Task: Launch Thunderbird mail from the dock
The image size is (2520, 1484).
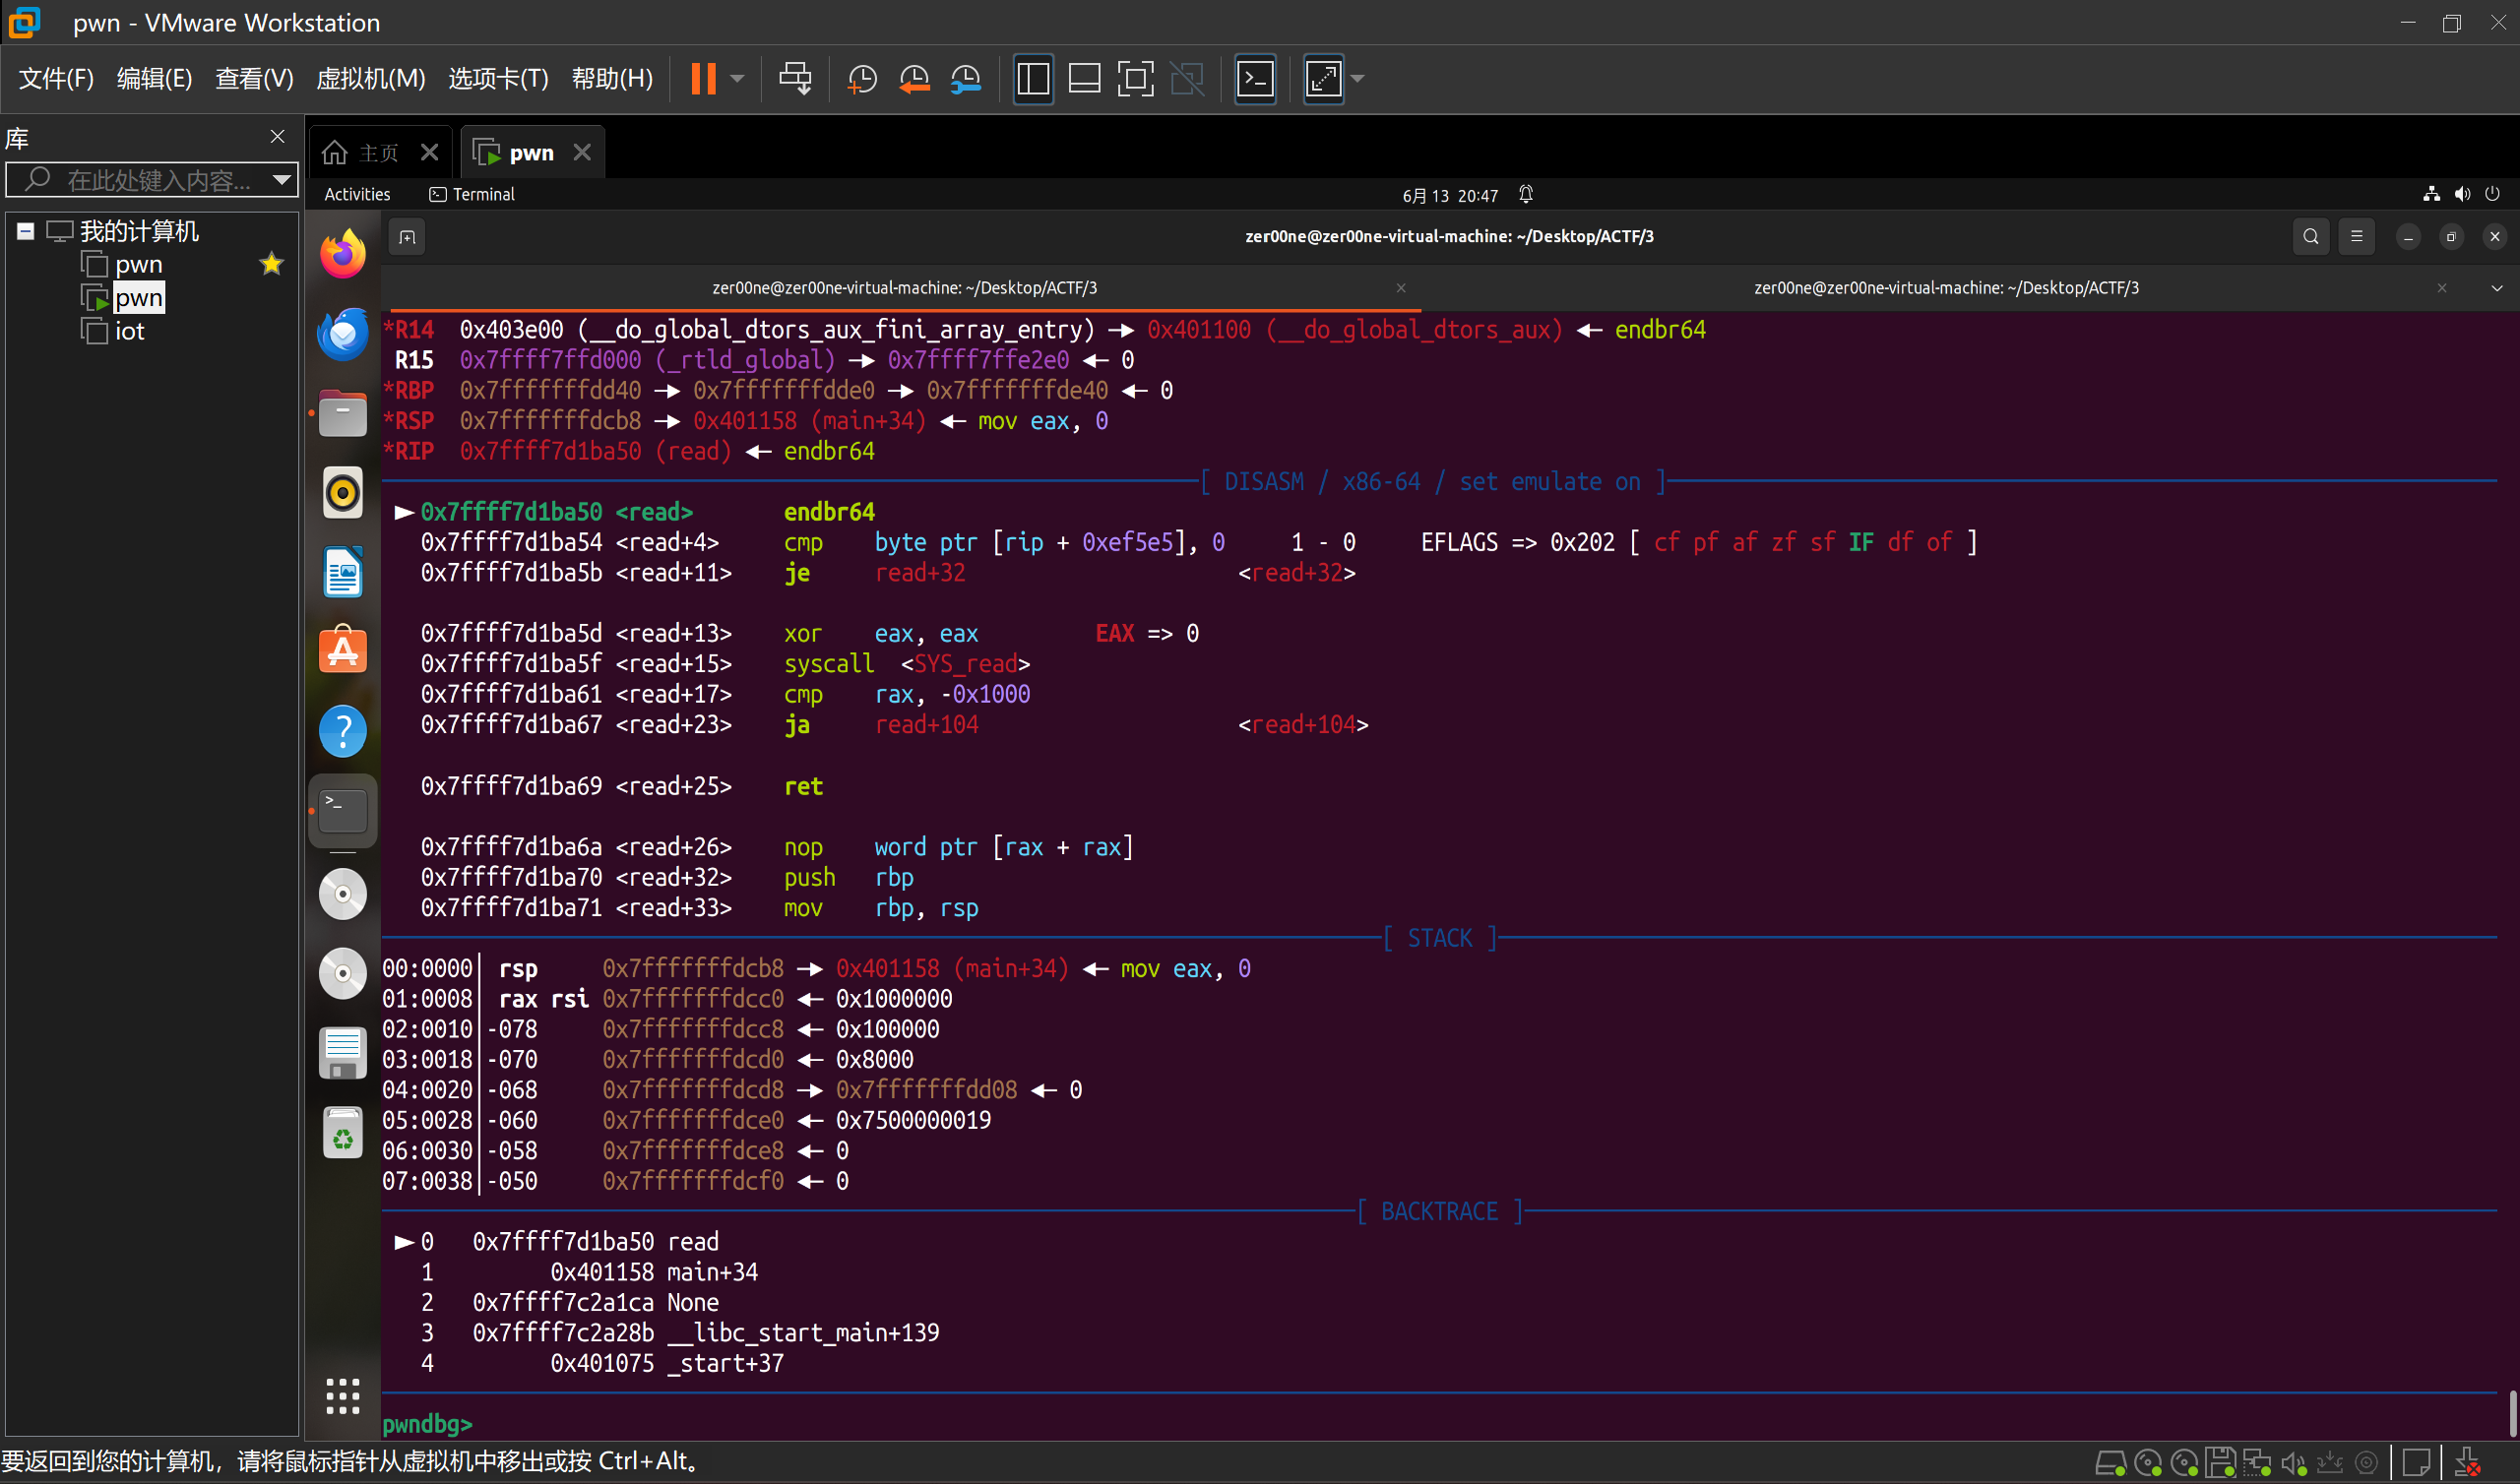Action: 343,334
